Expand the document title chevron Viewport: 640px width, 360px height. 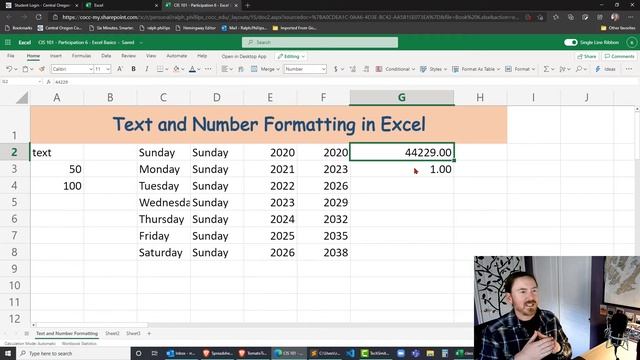(141, 42)
